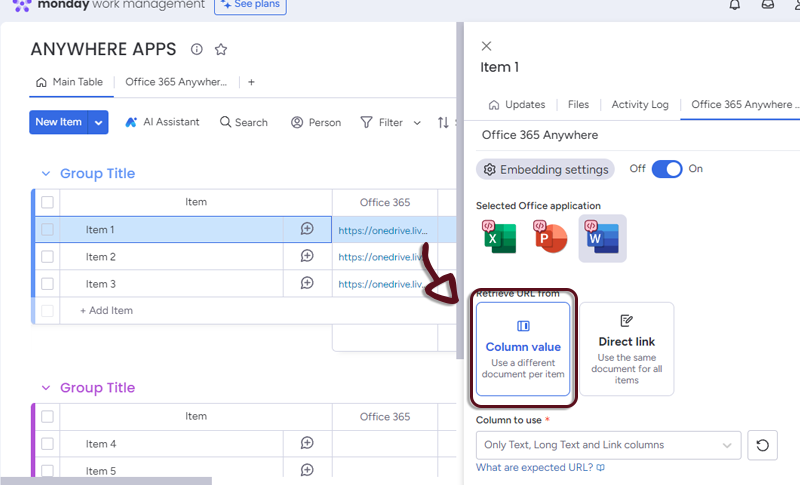Viewport: 800px width, 485px height.
Task: Open the Files tab
Action: (x=578, y=105)
